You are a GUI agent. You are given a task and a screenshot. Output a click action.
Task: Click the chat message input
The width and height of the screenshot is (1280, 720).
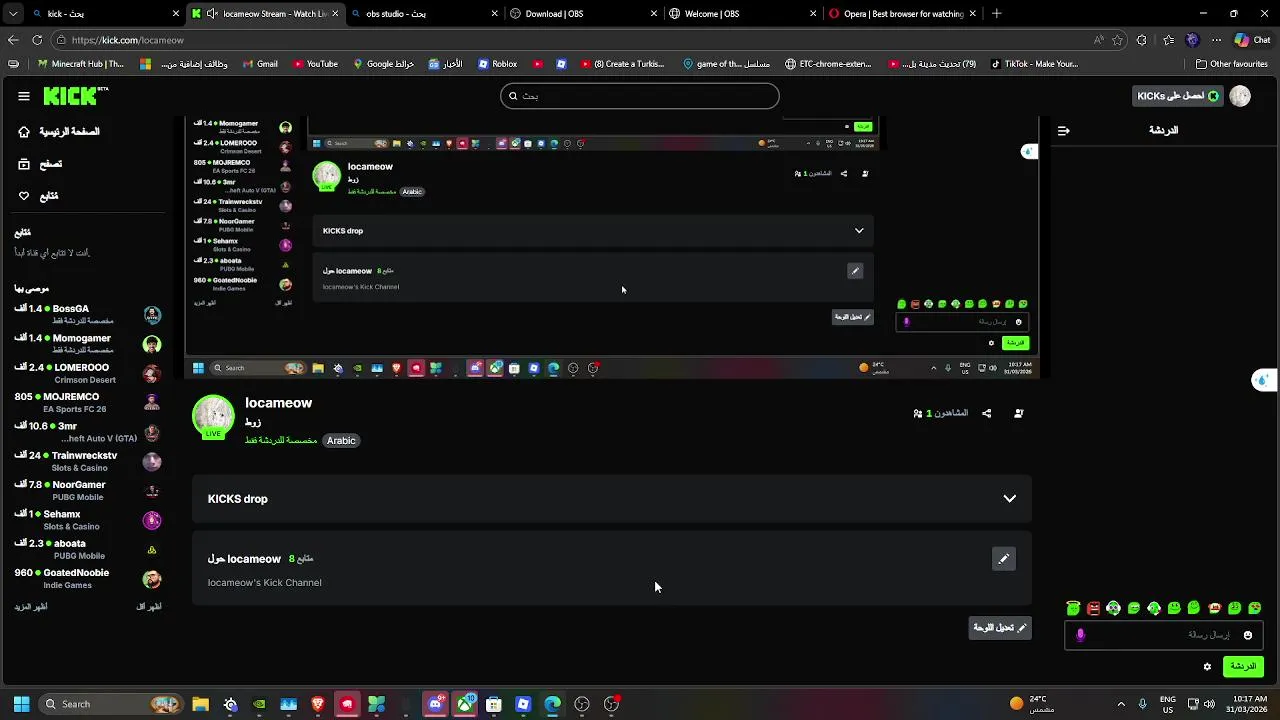(1163, 634)
